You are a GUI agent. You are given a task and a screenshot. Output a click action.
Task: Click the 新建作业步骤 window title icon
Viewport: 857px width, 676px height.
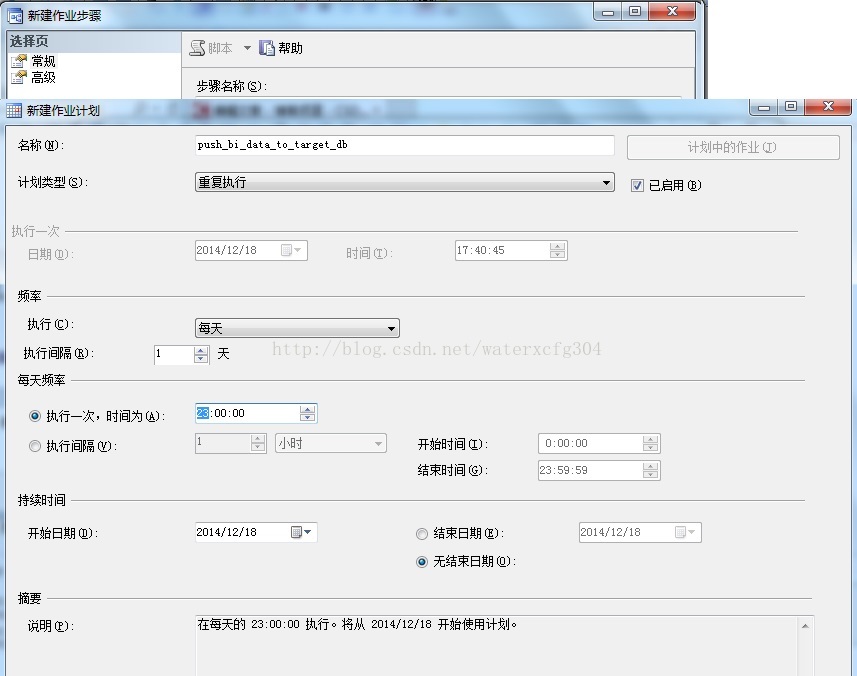click(15, 16)
